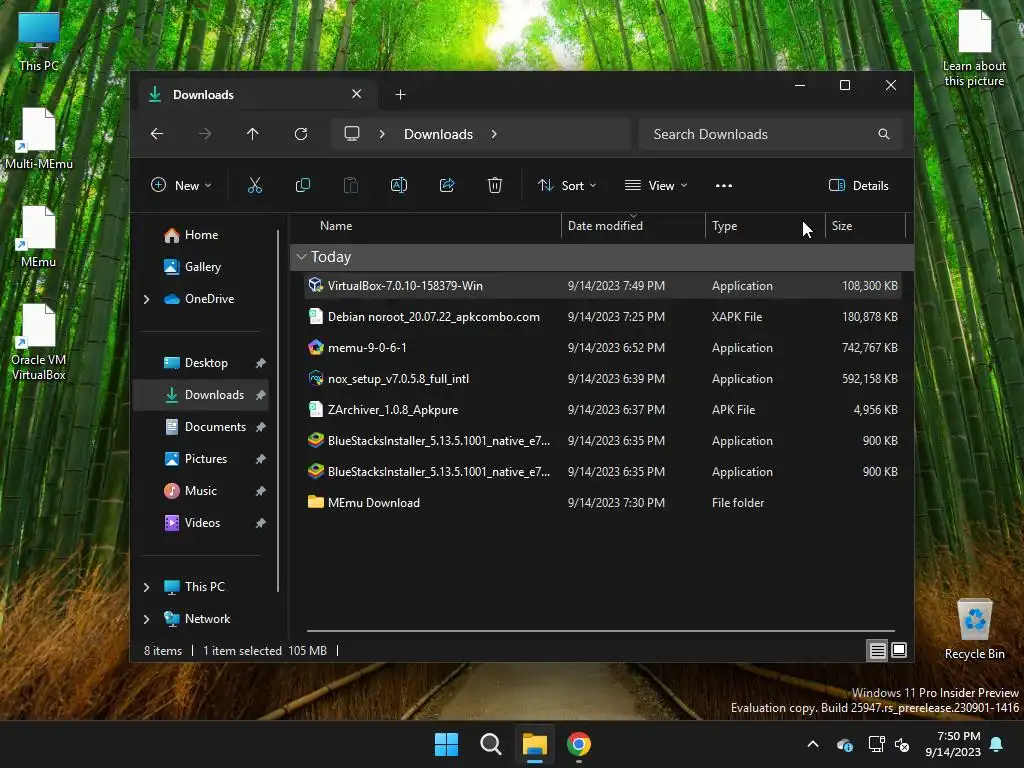Collapse the Today group
1024x768 pixels.
click(301, 257)
